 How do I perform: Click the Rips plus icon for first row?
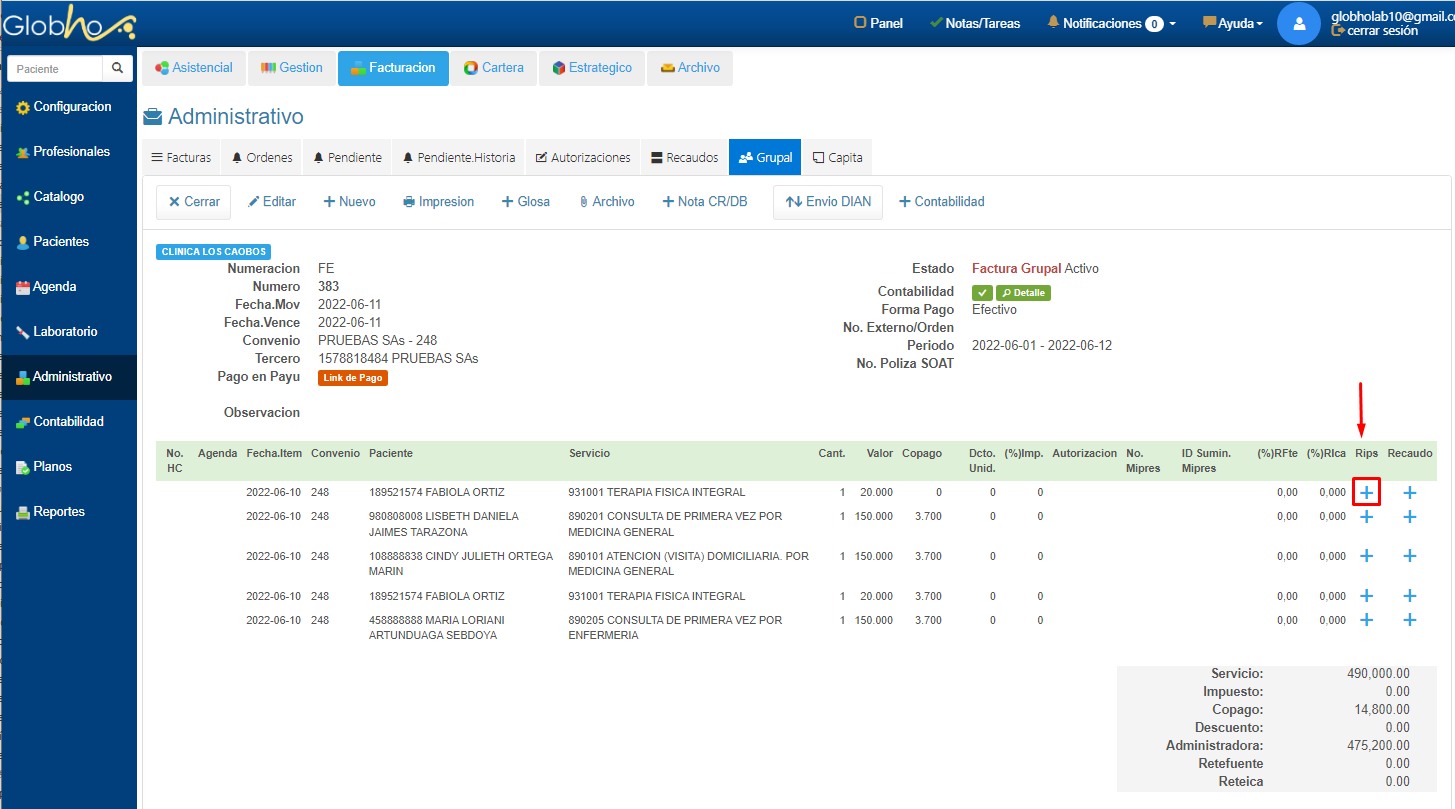point(1366,492)
